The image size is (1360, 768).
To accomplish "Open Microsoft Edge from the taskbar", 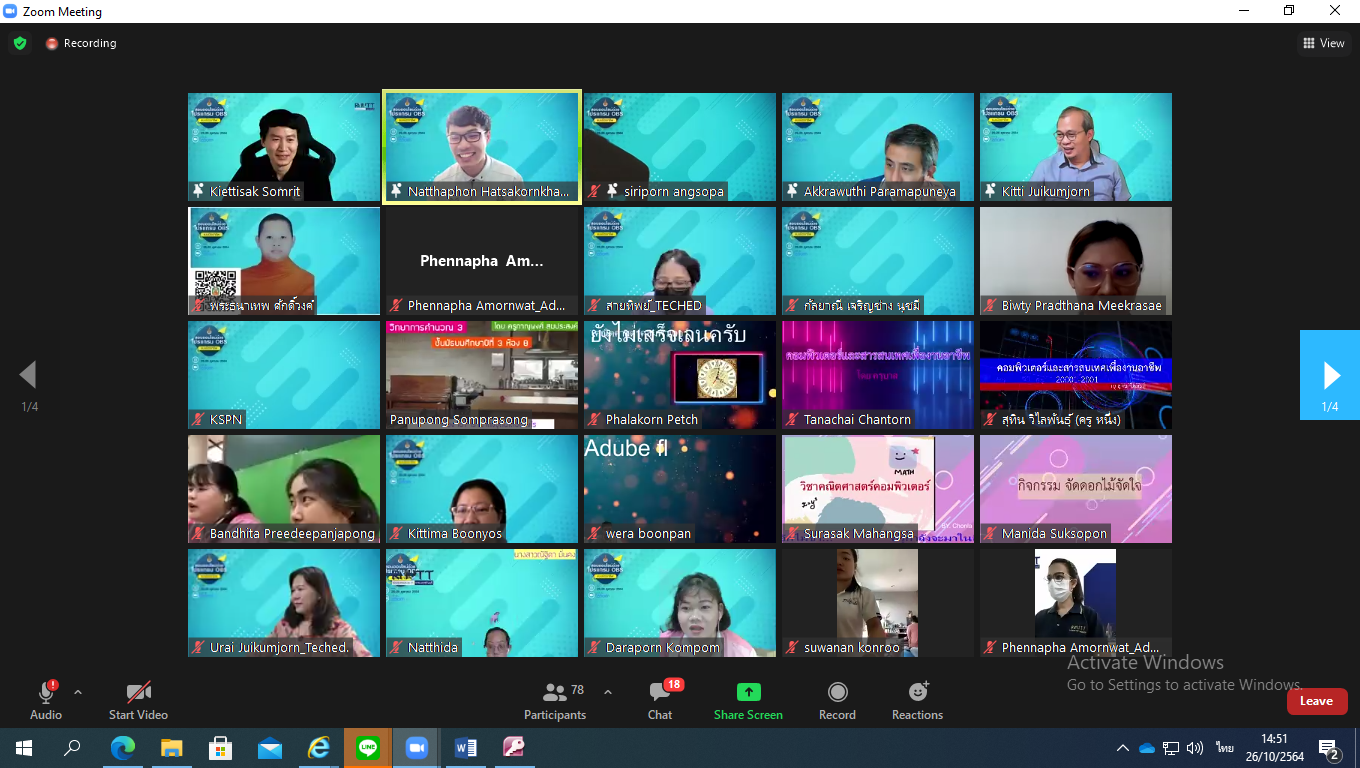I will coord(122,748).
